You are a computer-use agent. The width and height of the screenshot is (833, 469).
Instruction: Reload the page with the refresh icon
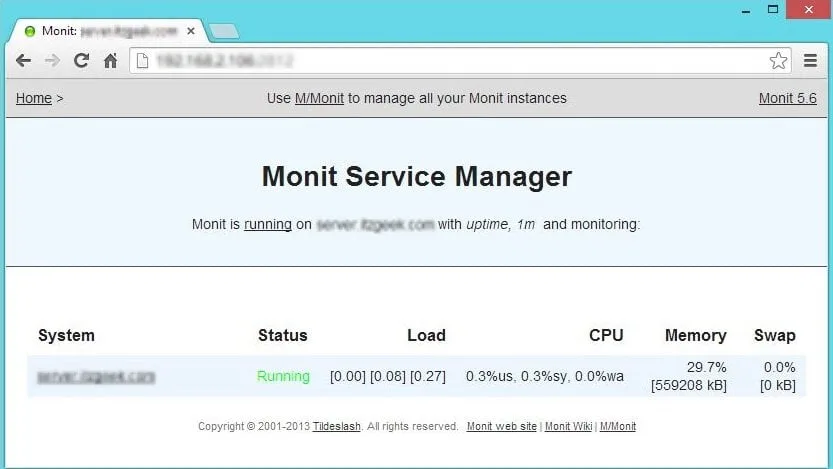pos(81,61)
